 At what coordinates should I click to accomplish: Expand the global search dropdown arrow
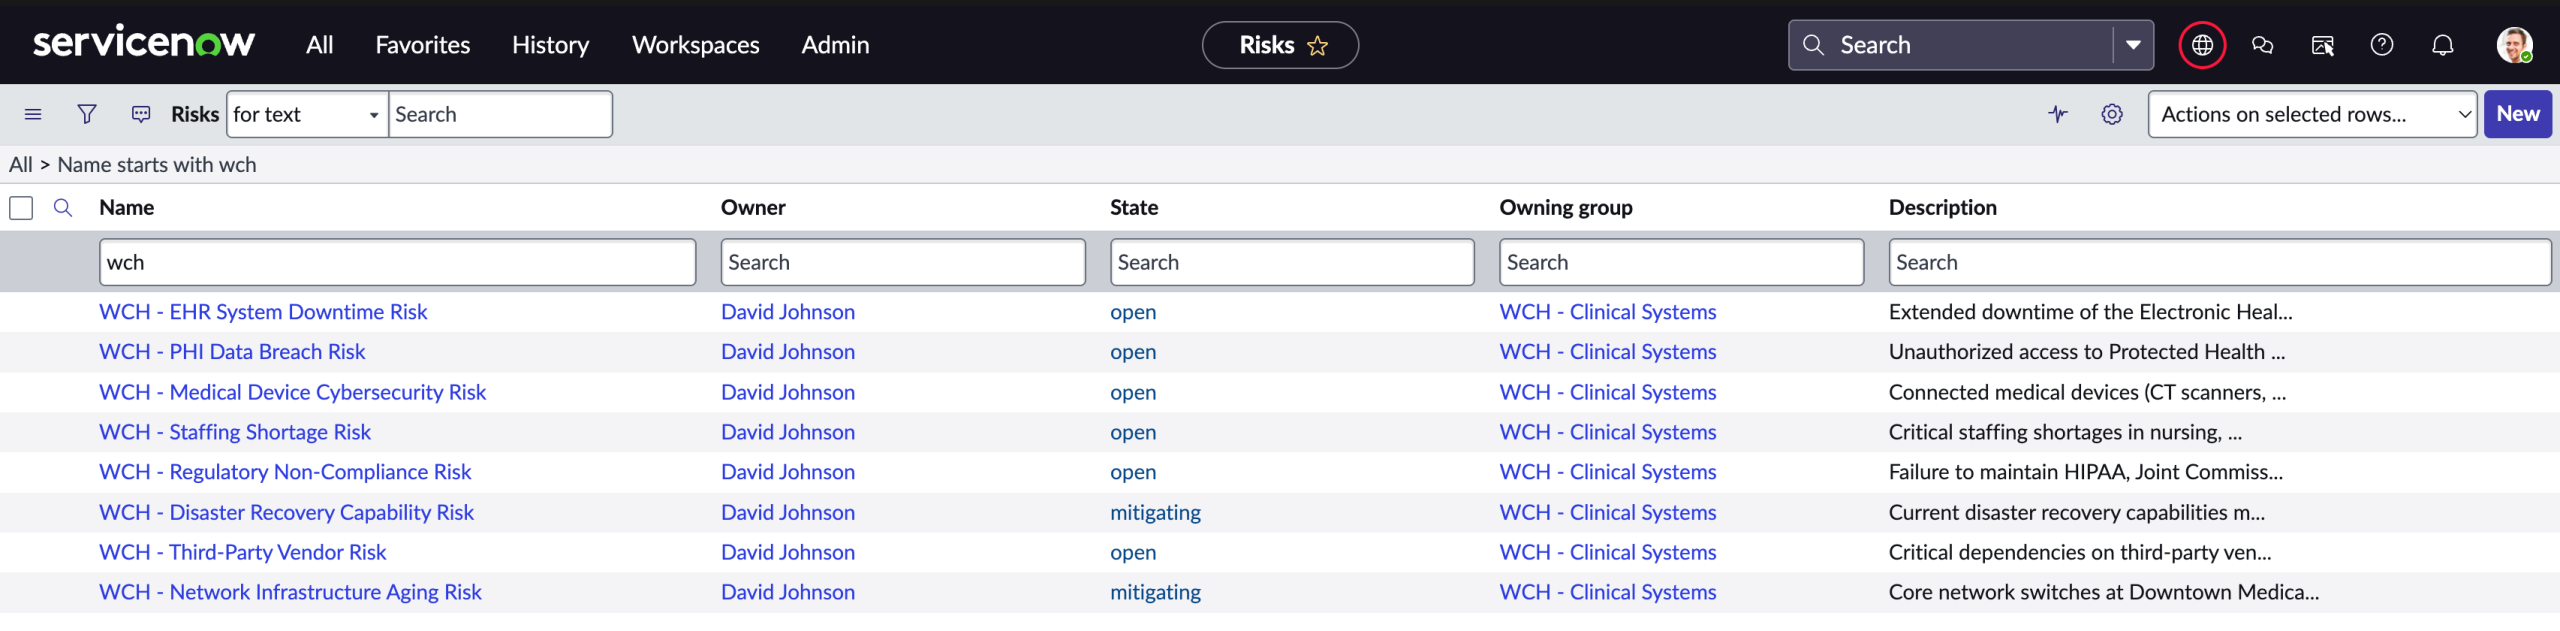2133,45
